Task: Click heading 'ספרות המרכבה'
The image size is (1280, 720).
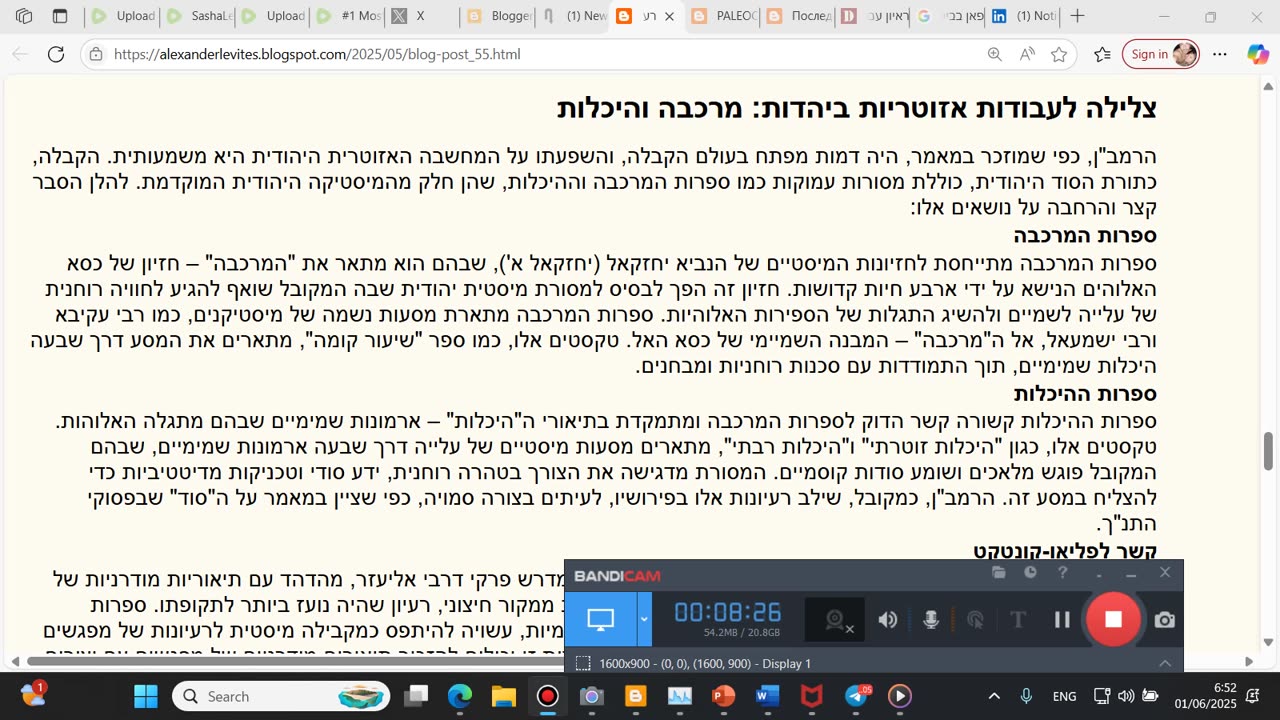Action: 1085,236
